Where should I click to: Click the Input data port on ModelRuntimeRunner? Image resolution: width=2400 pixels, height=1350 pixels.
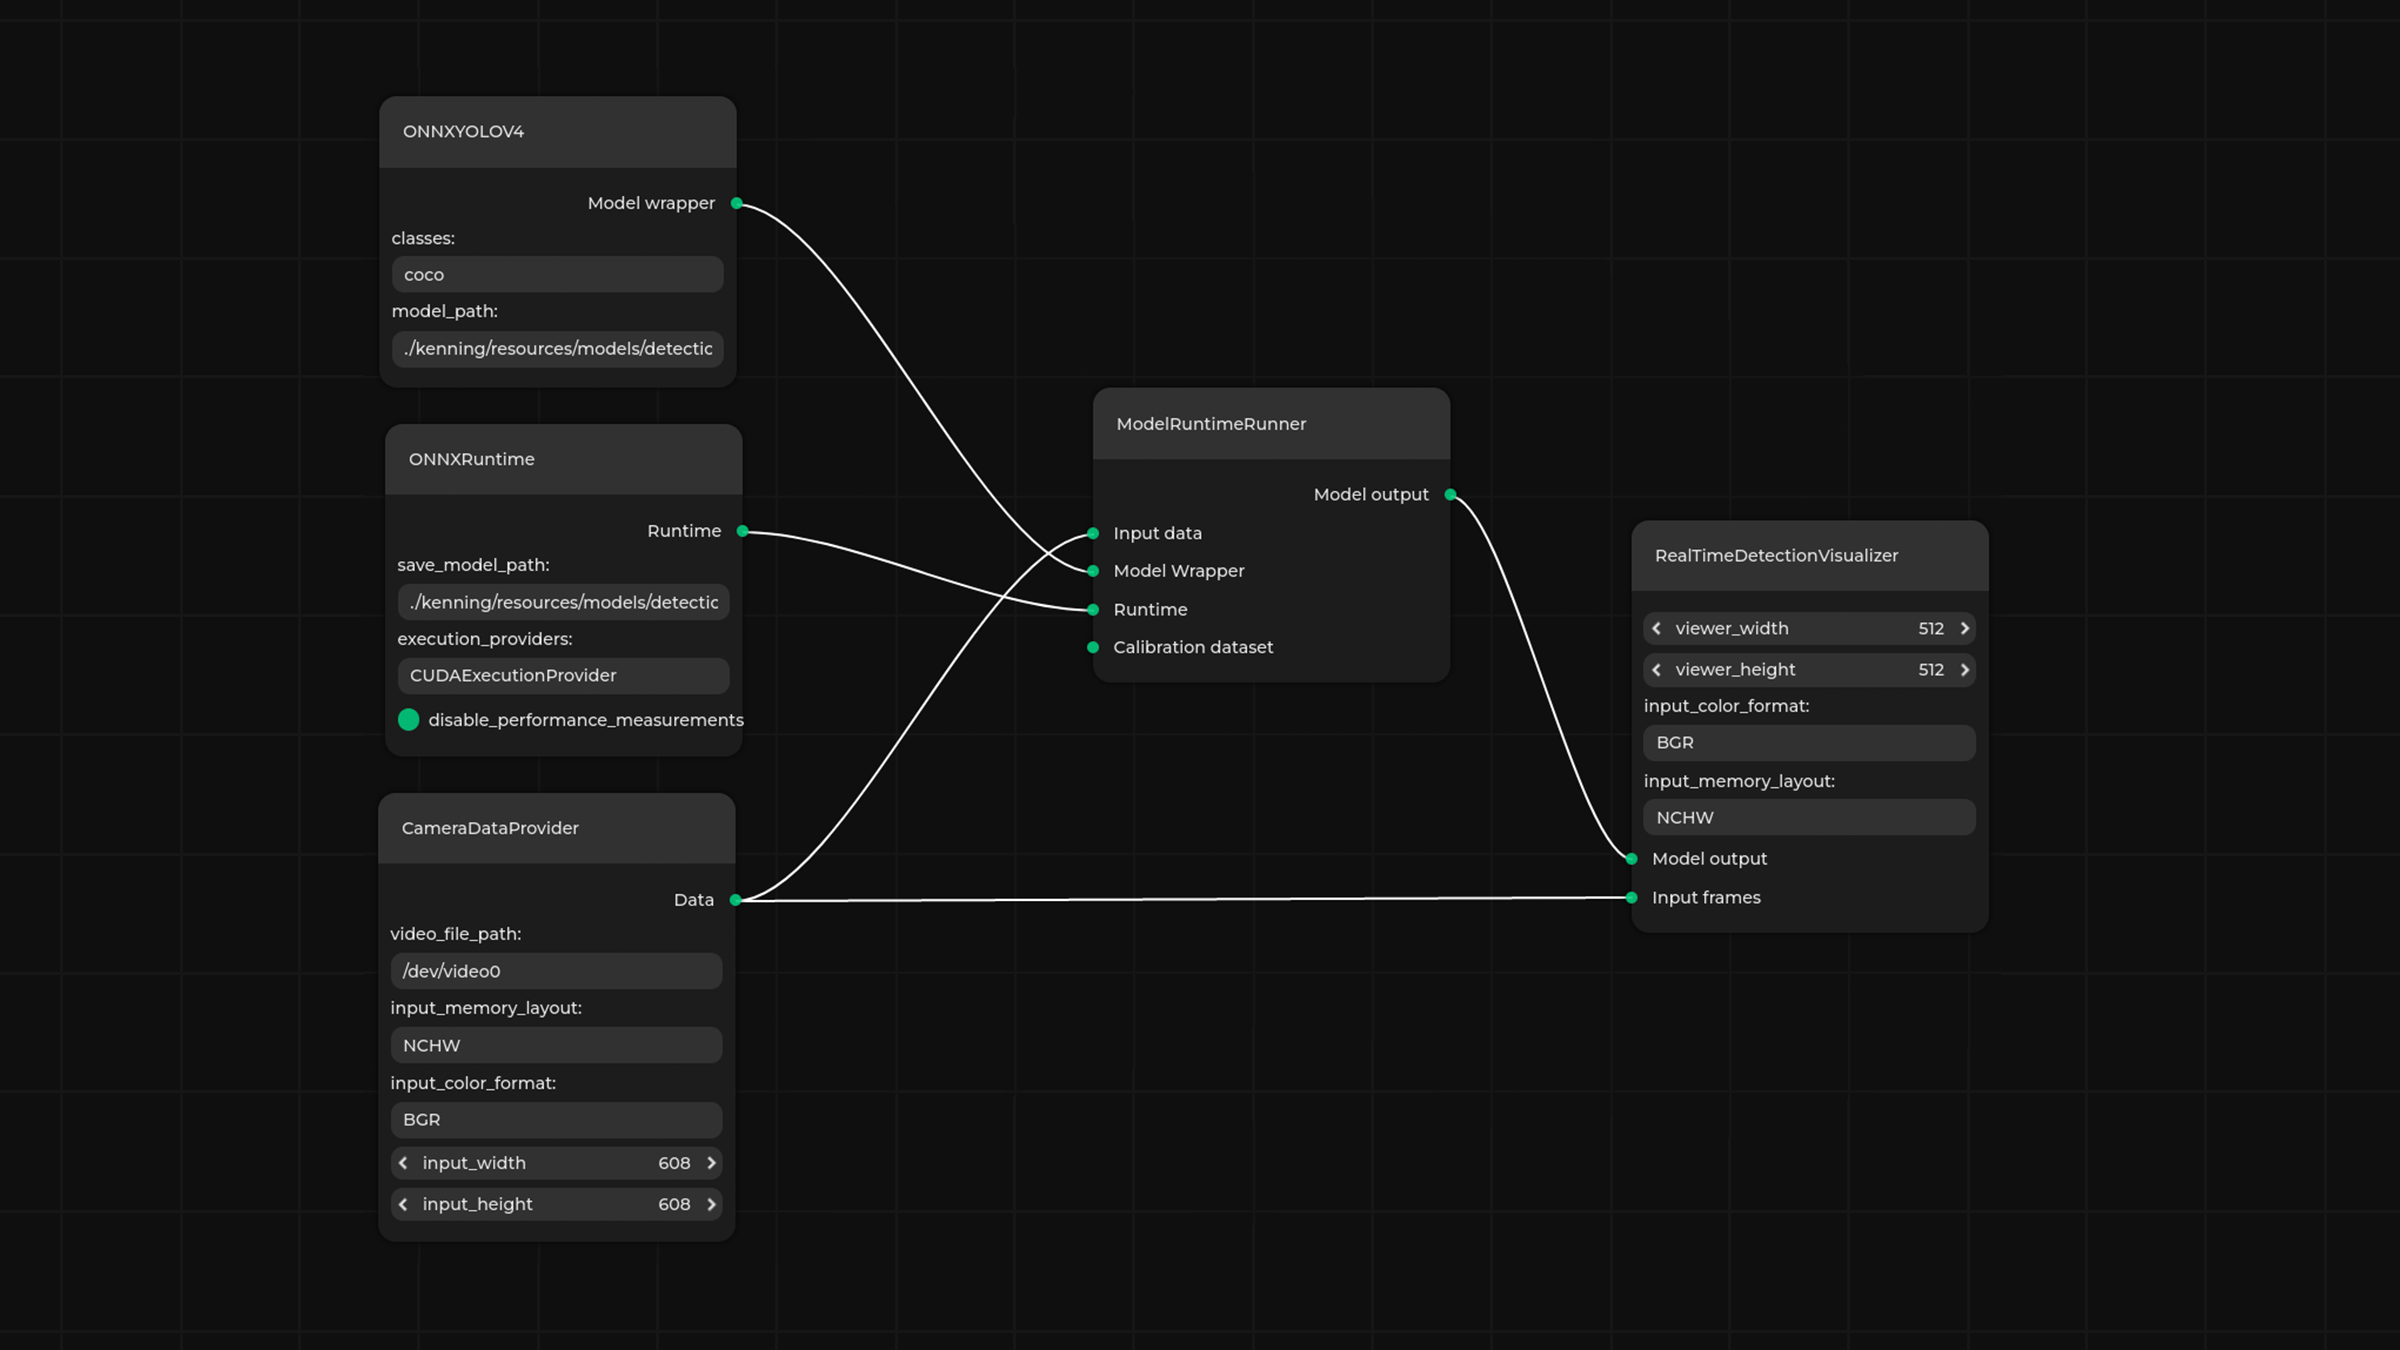click(1093, 533)
